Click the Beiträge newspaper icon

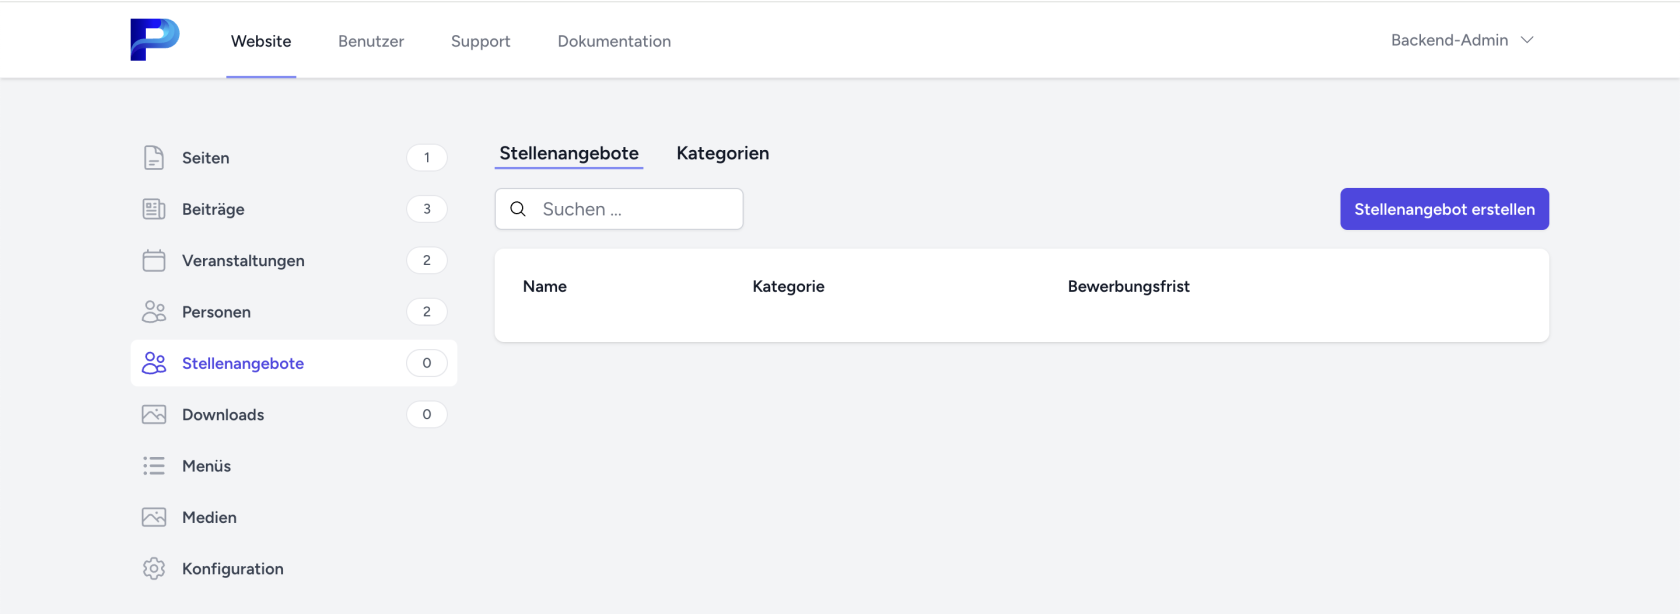coord(154,209)
